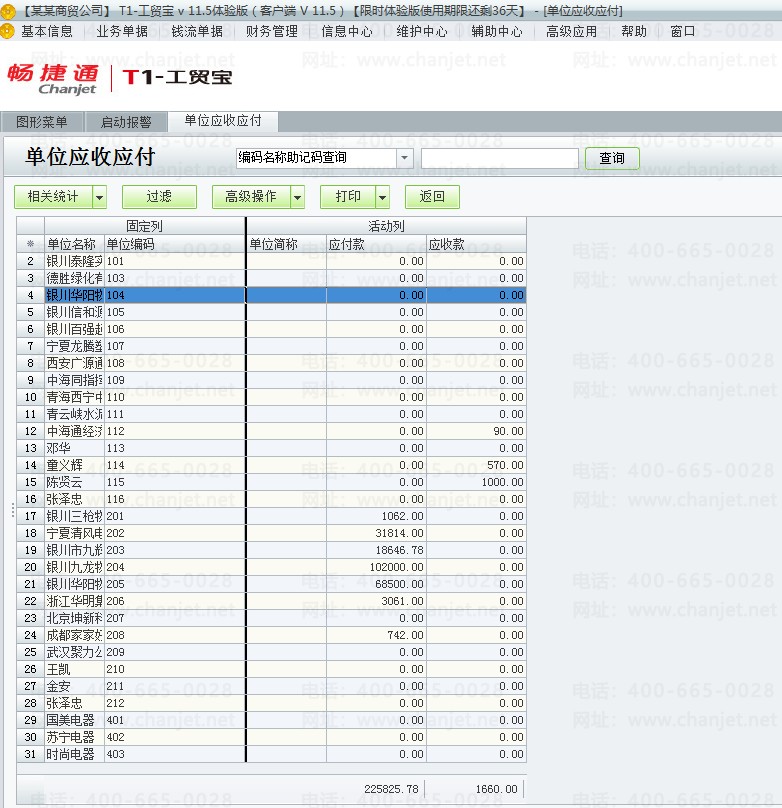Viewport: 782px width, 808px height.
Task: Click row number 10 header
Action: pyautogui.click(x=30, y=397)
